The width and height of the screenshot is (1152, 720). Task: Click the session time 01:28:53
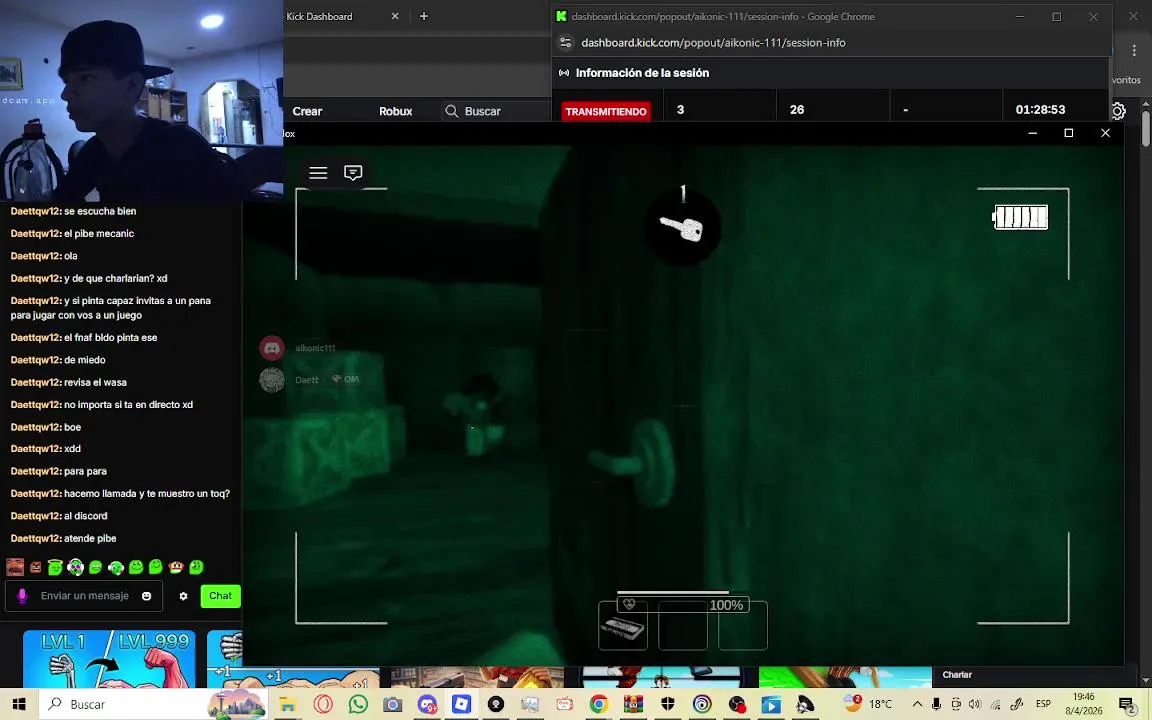point(1040,109)
